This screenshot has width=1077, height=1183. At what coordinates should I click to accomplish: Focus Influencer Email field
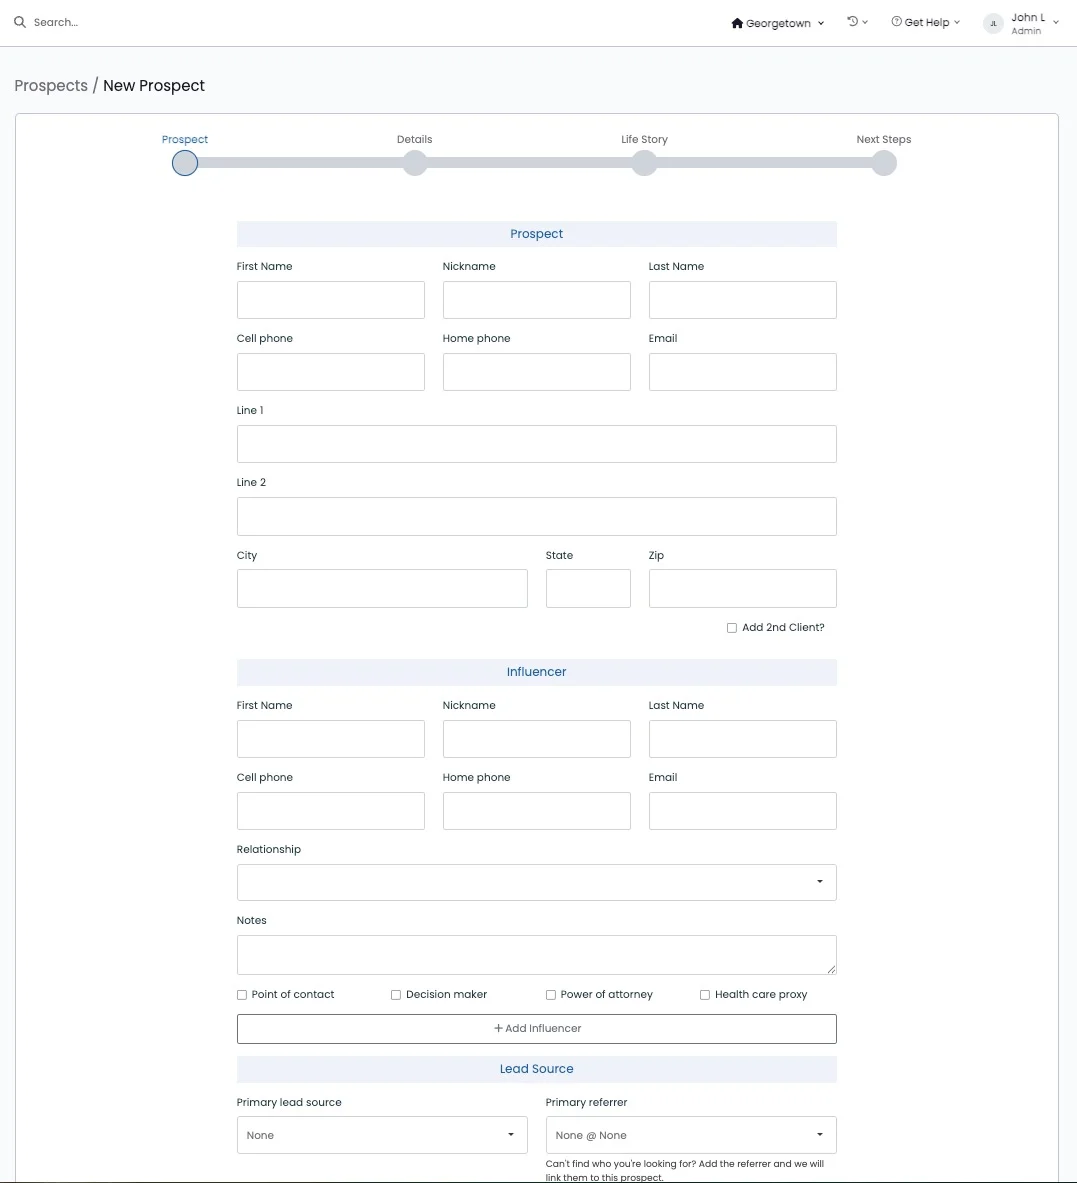click(x=742, y=811)
